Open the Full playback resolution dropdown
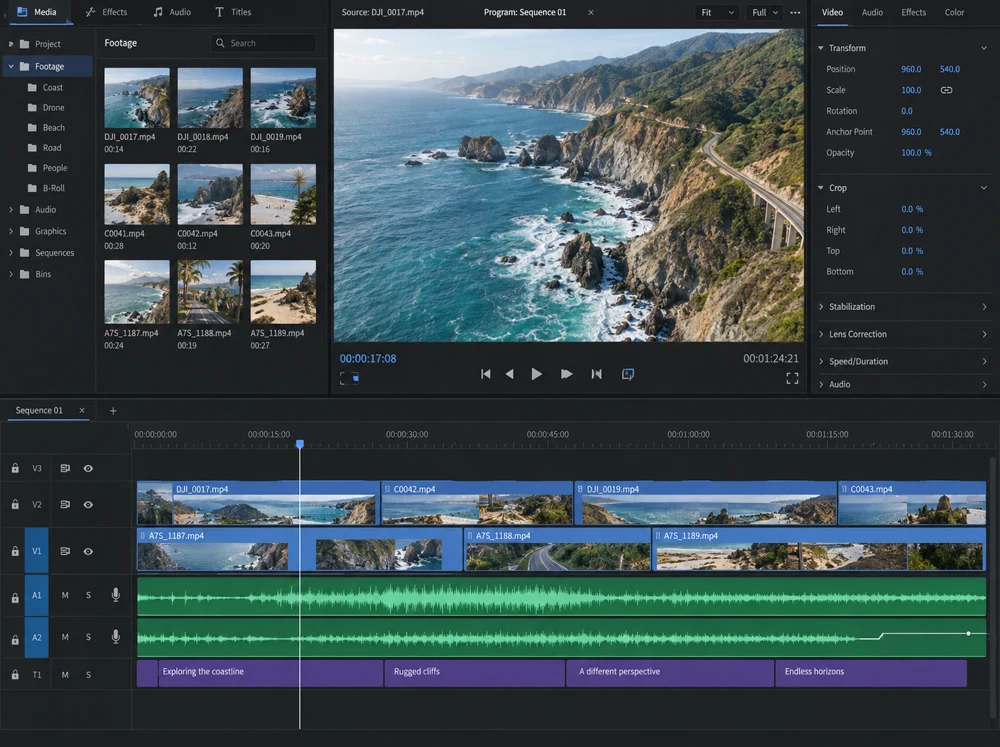The height and width of the screenshot is (747, 1000). pos(765,12)
